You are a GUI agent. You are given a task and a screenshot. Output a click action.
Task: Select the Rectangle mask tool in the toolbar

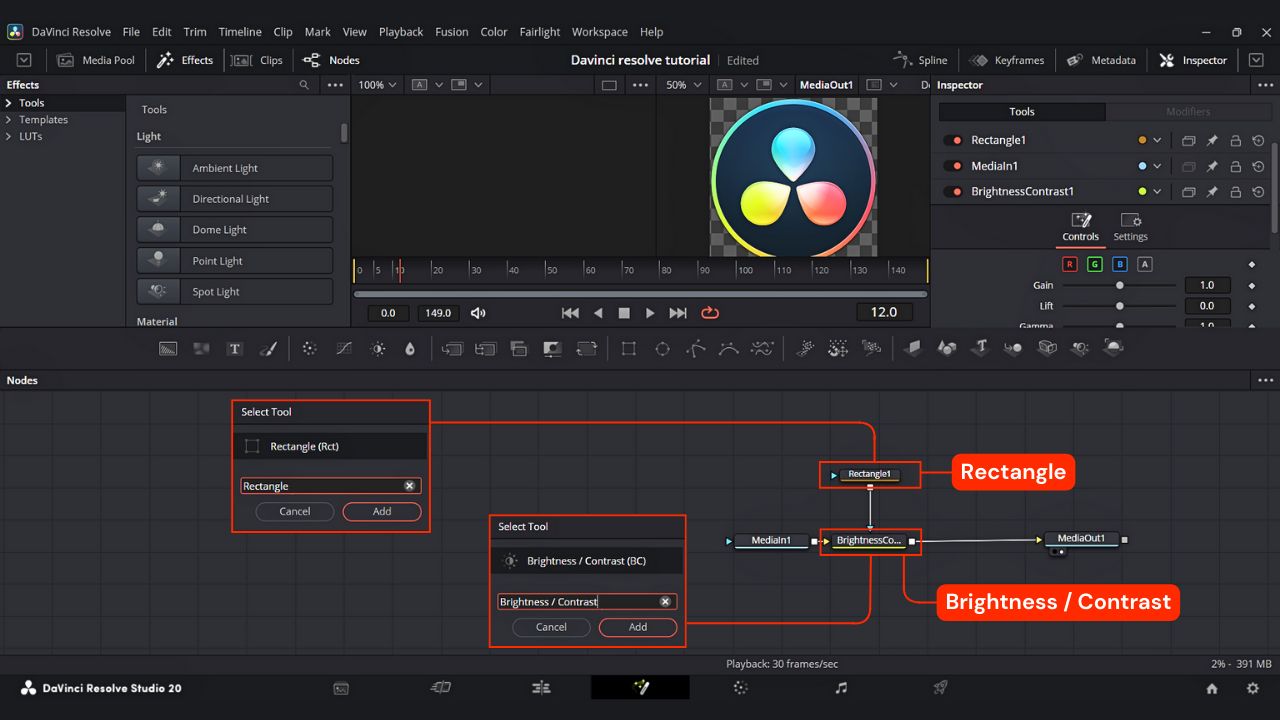tap(629, 349)
